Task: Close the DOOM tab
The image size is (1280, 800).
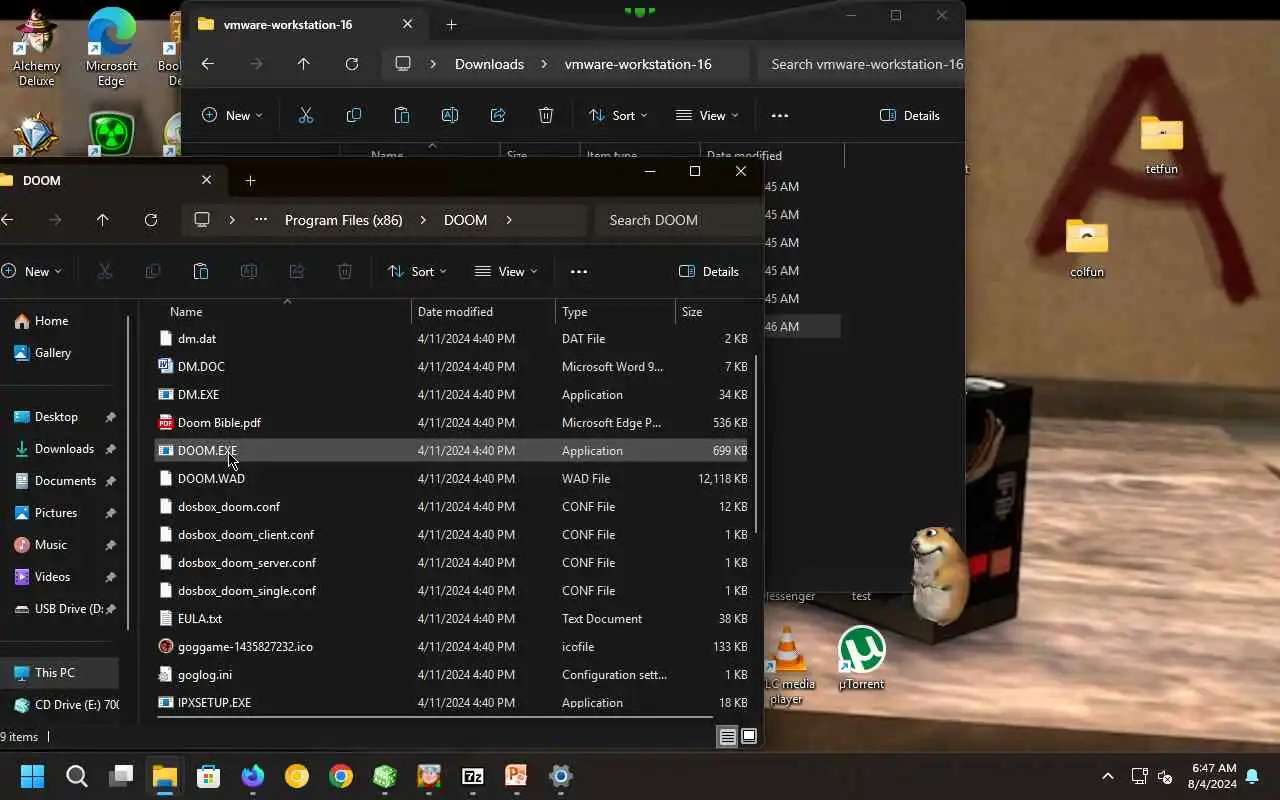Action: (206, 180)
